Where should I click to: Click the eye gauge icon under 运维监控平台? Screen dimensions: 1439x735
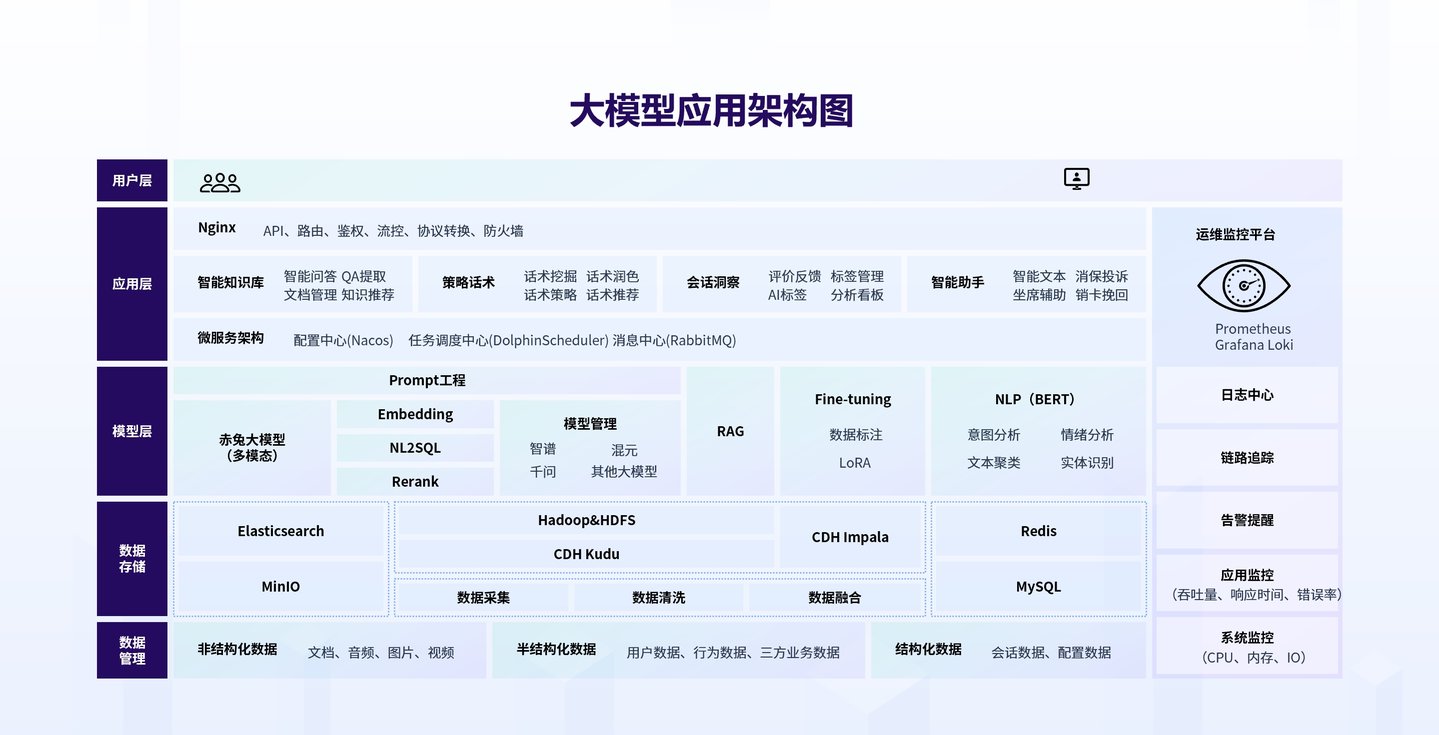[1243, 285]
